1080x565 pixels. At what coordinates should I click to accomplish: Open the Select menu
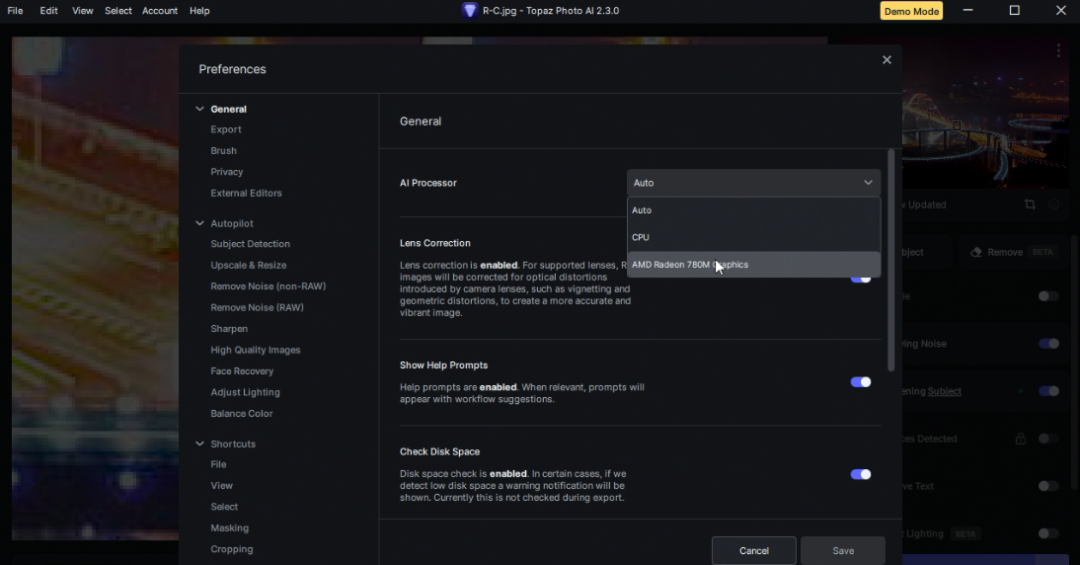click(118, 11)
